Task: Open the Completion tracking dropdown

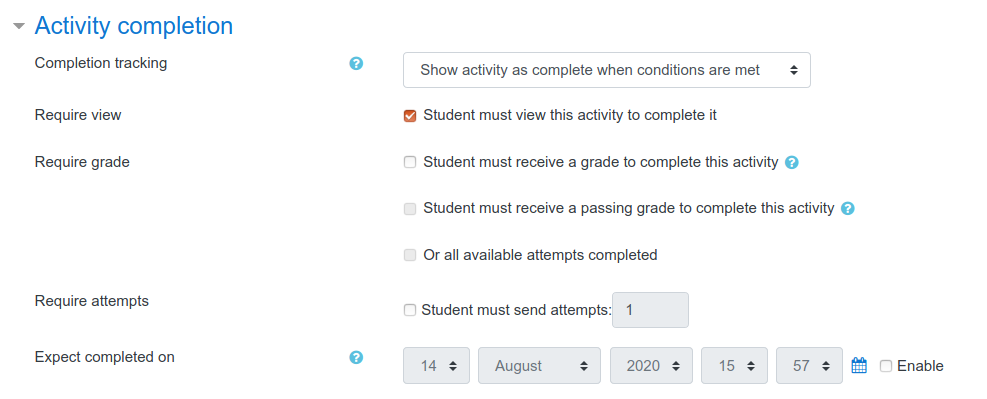Action: [607, 70]
